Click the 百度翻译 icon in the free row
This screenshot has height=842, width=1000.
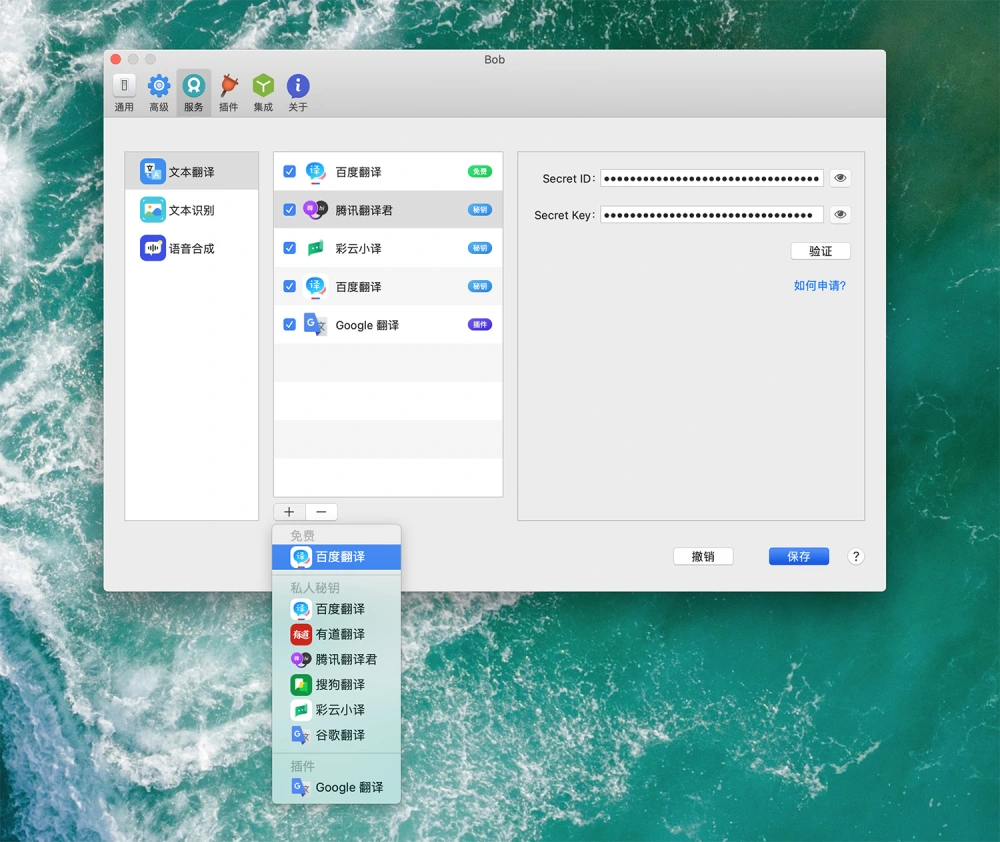point(315,172)
